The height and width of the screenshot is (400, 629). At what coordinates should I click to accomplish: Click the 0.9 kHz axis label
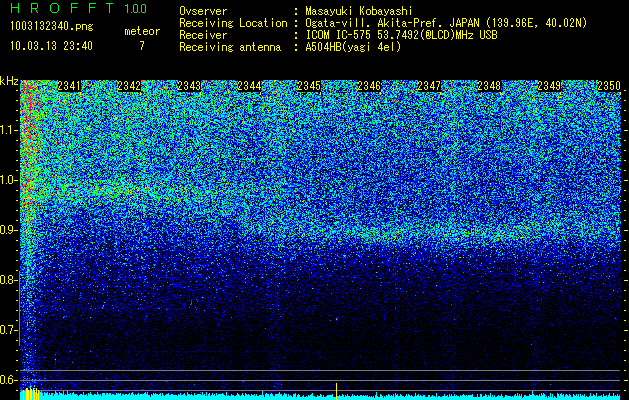[x=9, y=230]
